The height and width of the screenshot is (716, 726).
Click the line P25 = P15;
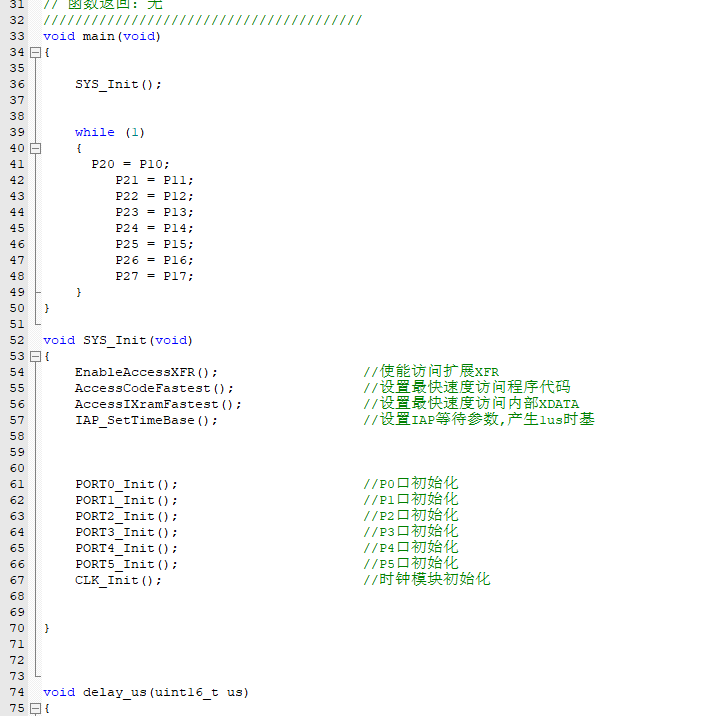click(154, 244)
